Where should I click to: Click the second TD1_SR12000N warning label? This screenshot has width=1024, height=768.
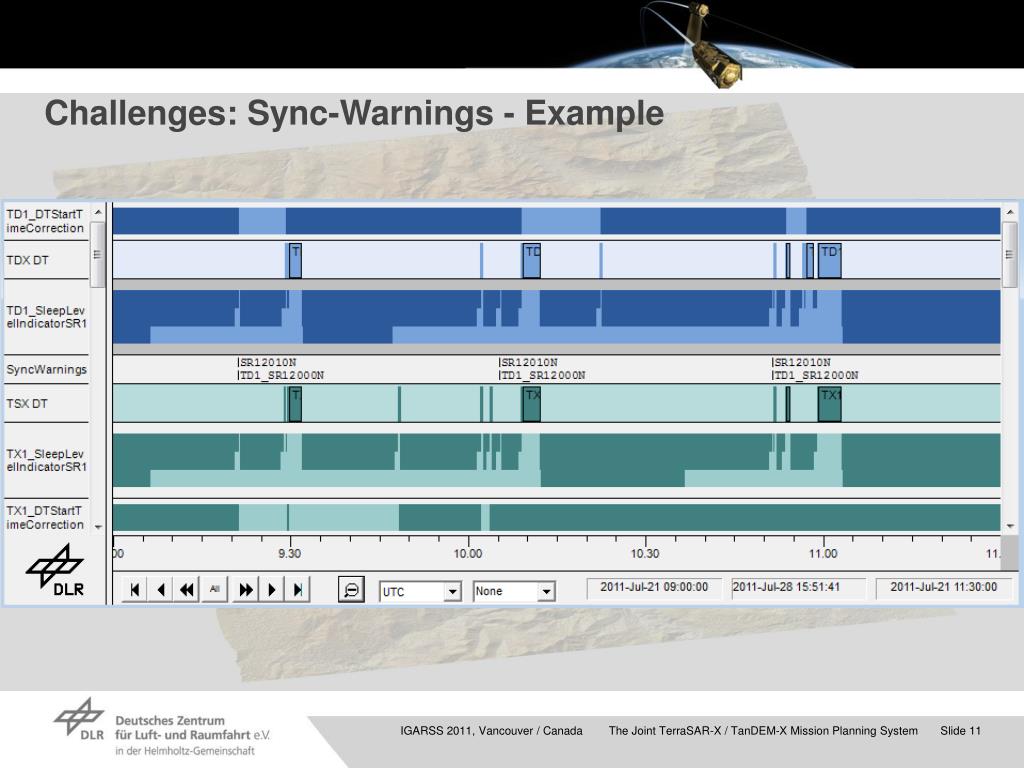tap(543, 376)
